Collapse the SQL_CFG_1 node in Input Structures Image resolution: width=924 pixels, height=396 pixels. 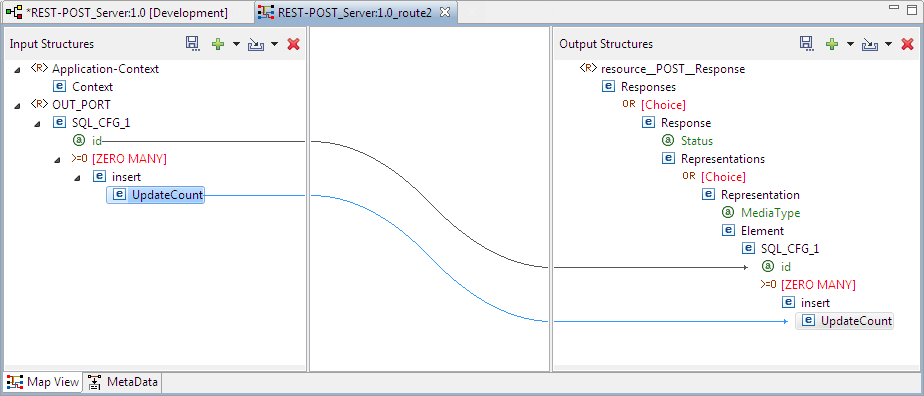[37, 124]
